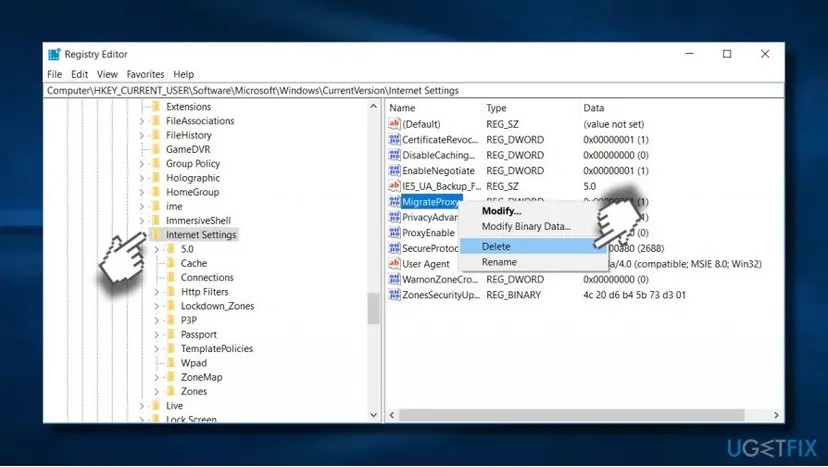This screenshot has height=467, width=828.
Task: Click the EnableNegotiate DWORD icon
Action: (394, 171)
